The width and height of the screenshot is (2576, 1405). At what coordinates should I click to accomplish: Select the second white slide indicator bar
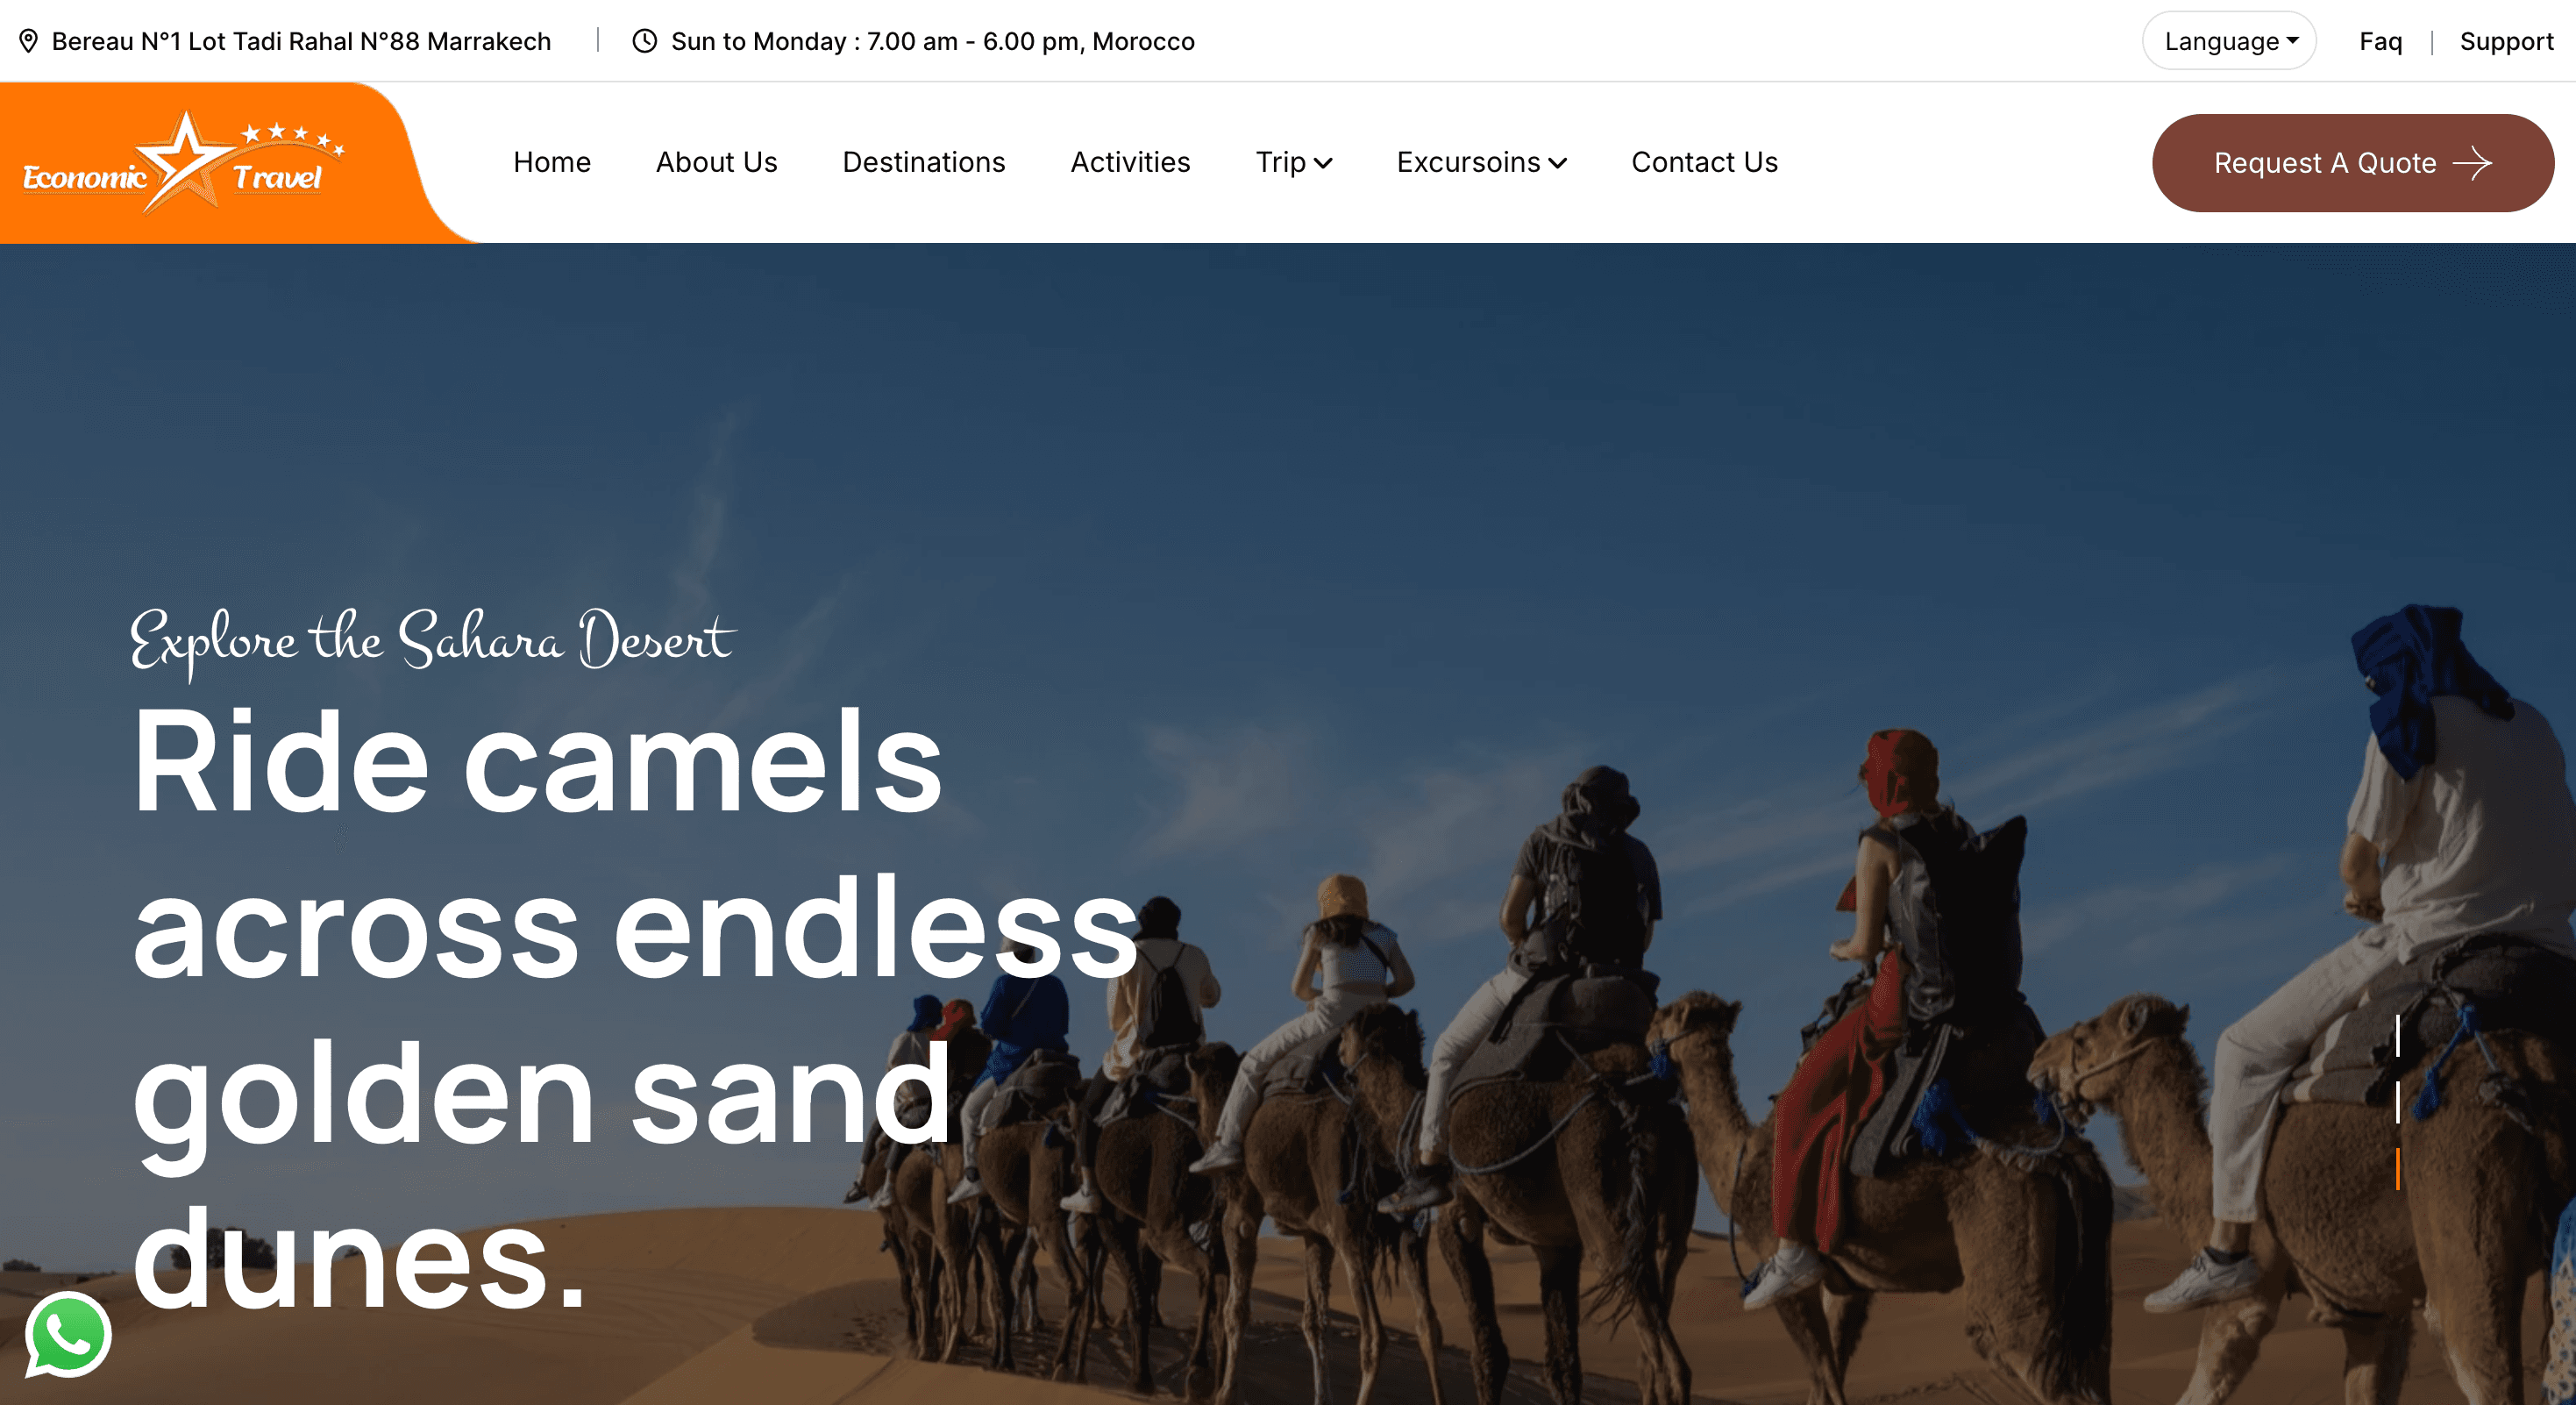click(2398, 1102)
